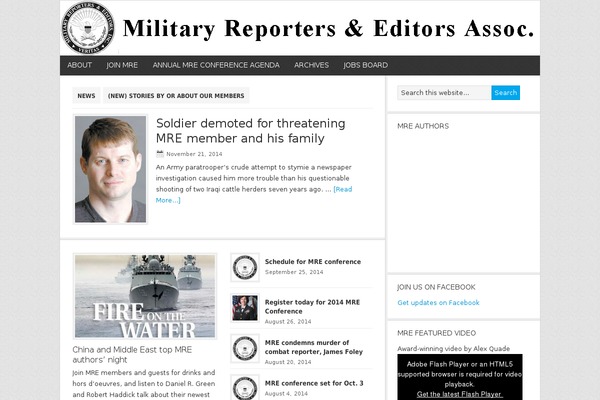Go to Annual MRE Conference Agenda
This screenshot has width=600, height=400.
pos(216,65)
